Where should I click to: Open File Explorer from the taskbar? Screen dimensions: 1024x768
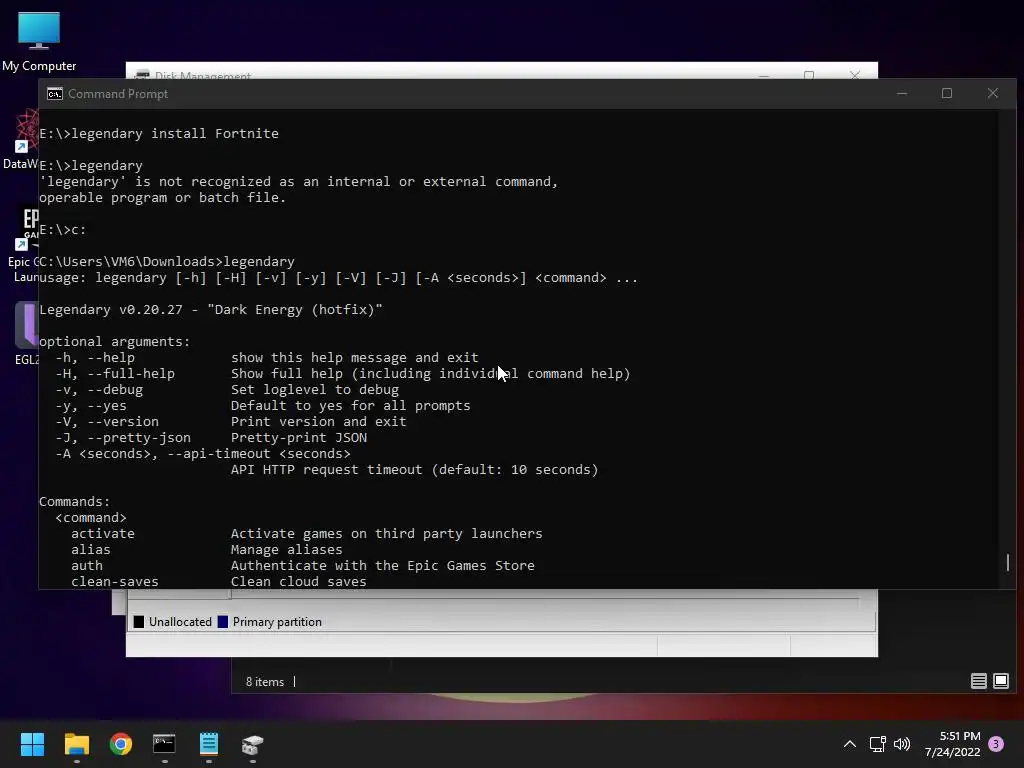coord(76,744)
